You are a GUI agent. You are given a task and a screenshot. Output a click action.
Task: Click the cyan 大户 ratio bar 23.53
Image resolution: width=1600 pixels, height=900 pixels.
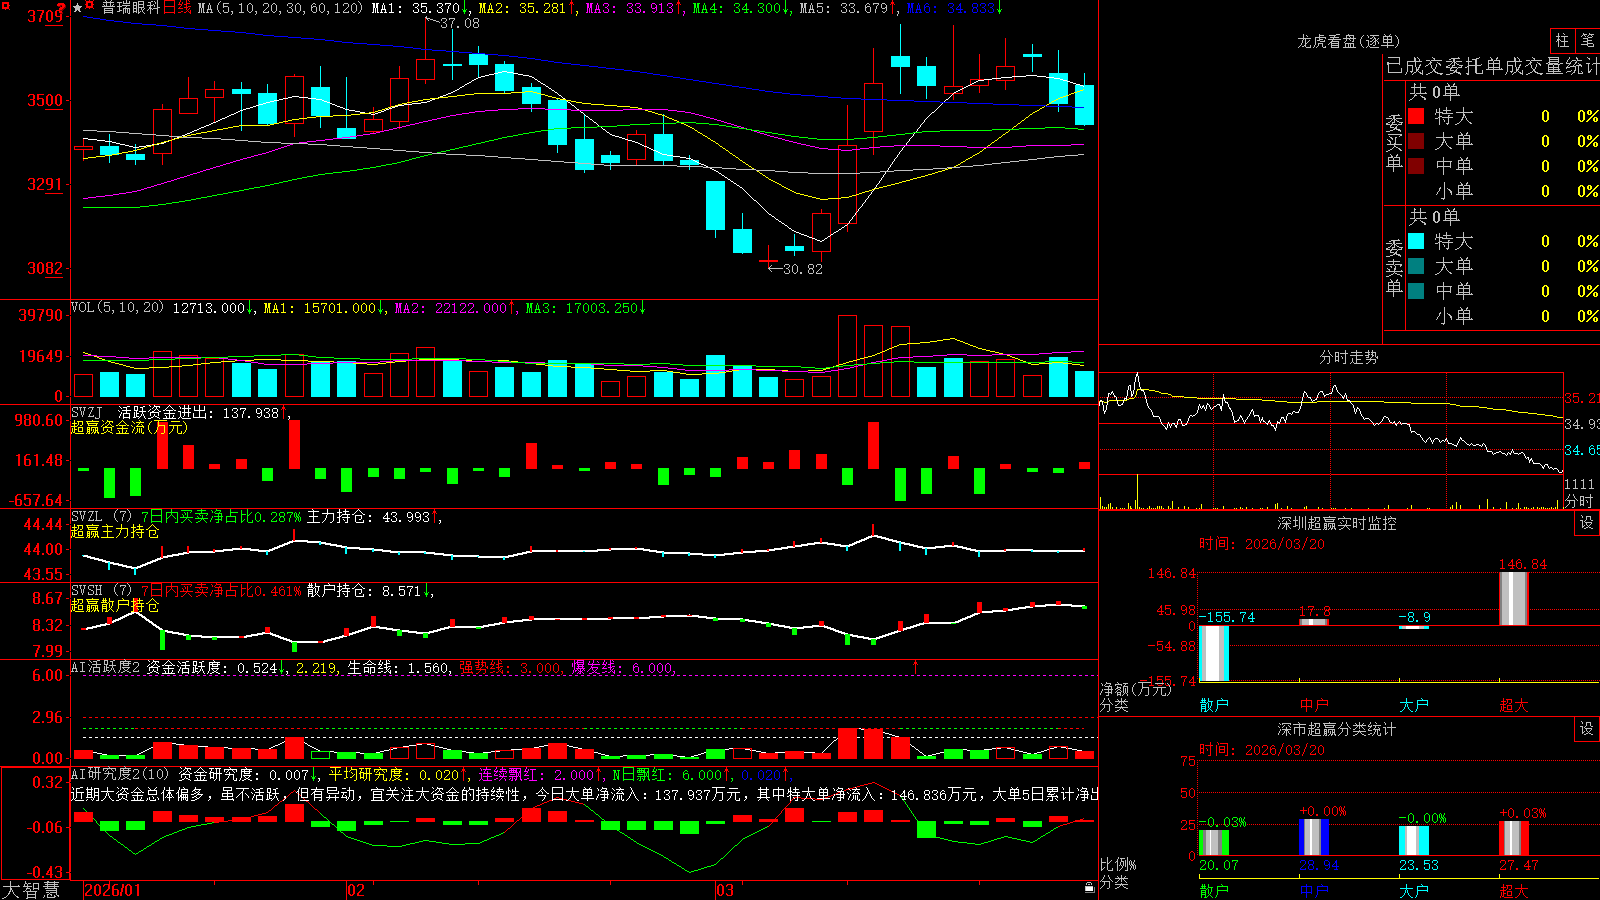(1414, 840)
